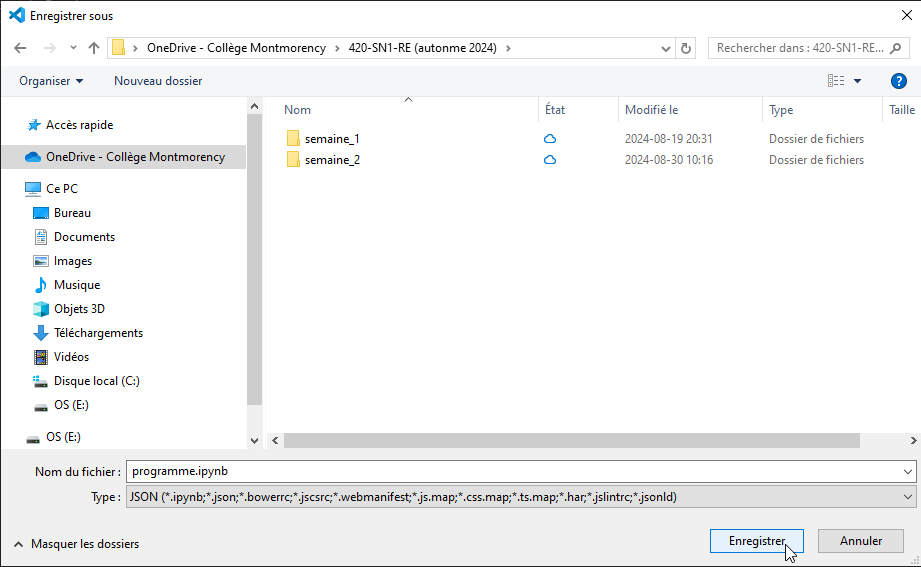Click cloud status icon of semaine_1
The image size is (921, 567).
[550, 139]
